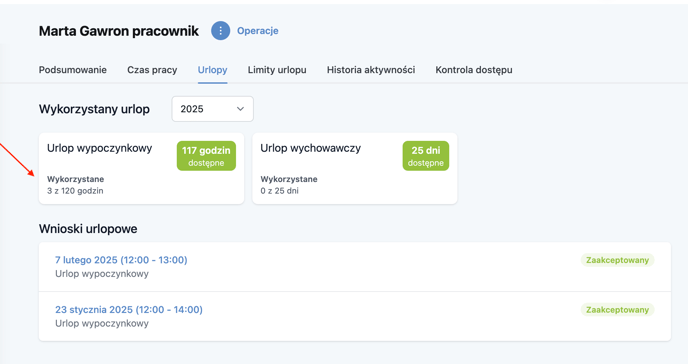
Task: Click the Wykorzystane 3 z 120 godzin text
Action: 75,185
